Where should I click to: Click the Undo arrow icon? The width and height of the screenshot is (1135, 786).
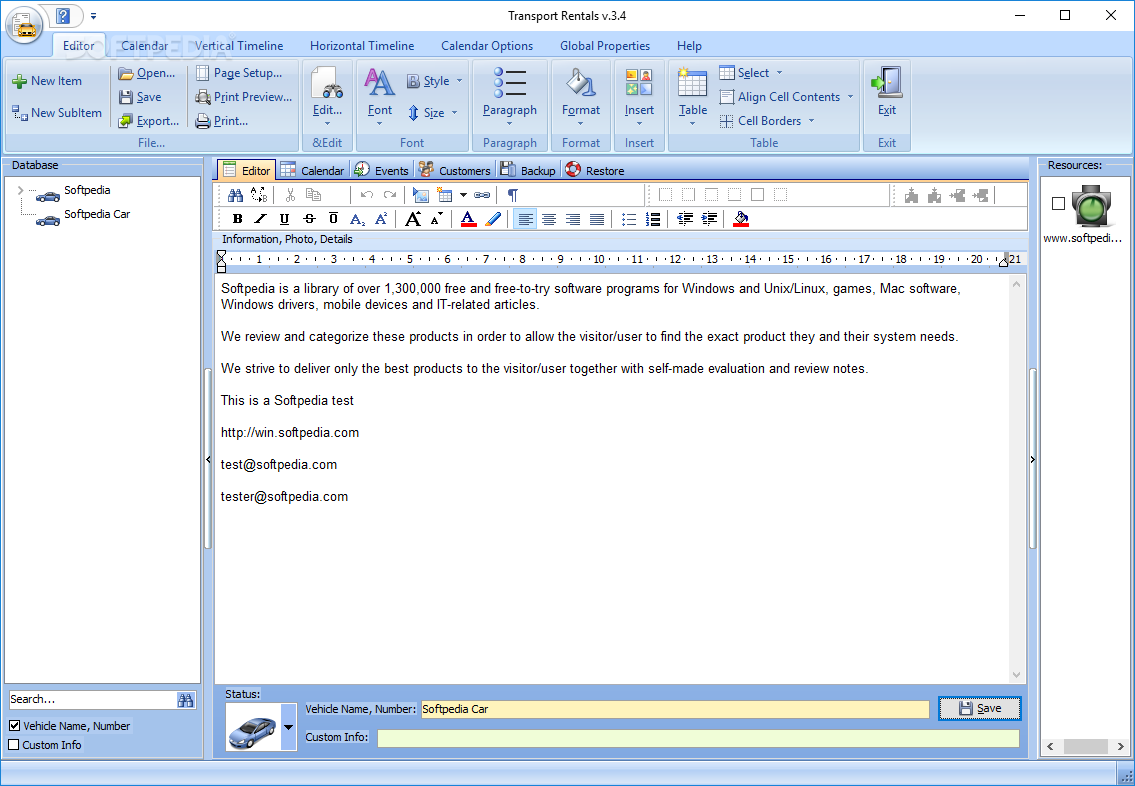(x=367, y=195)
